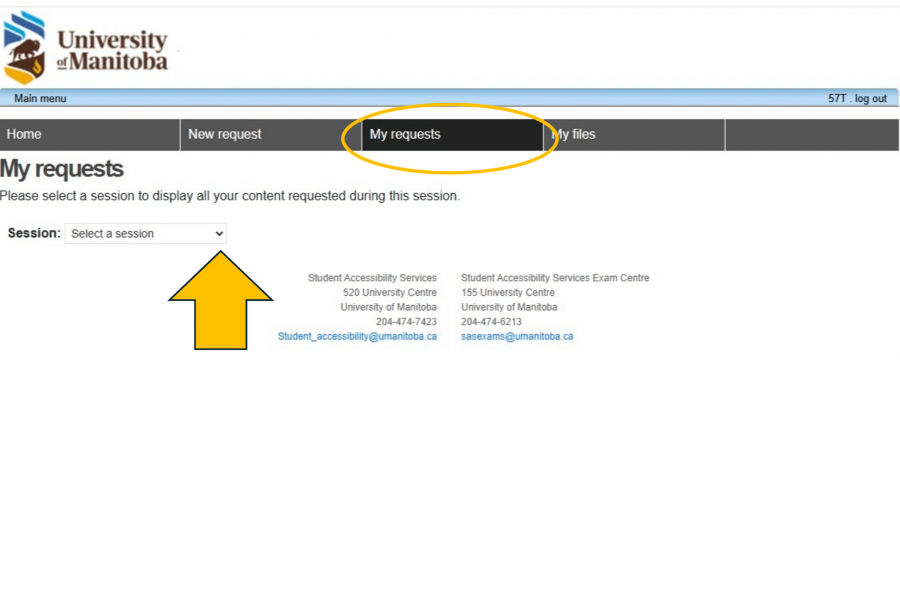Viewport: 900px width, 600px height.
Task: Click the Main menu bar label
Action: click(x=40, y=98)
